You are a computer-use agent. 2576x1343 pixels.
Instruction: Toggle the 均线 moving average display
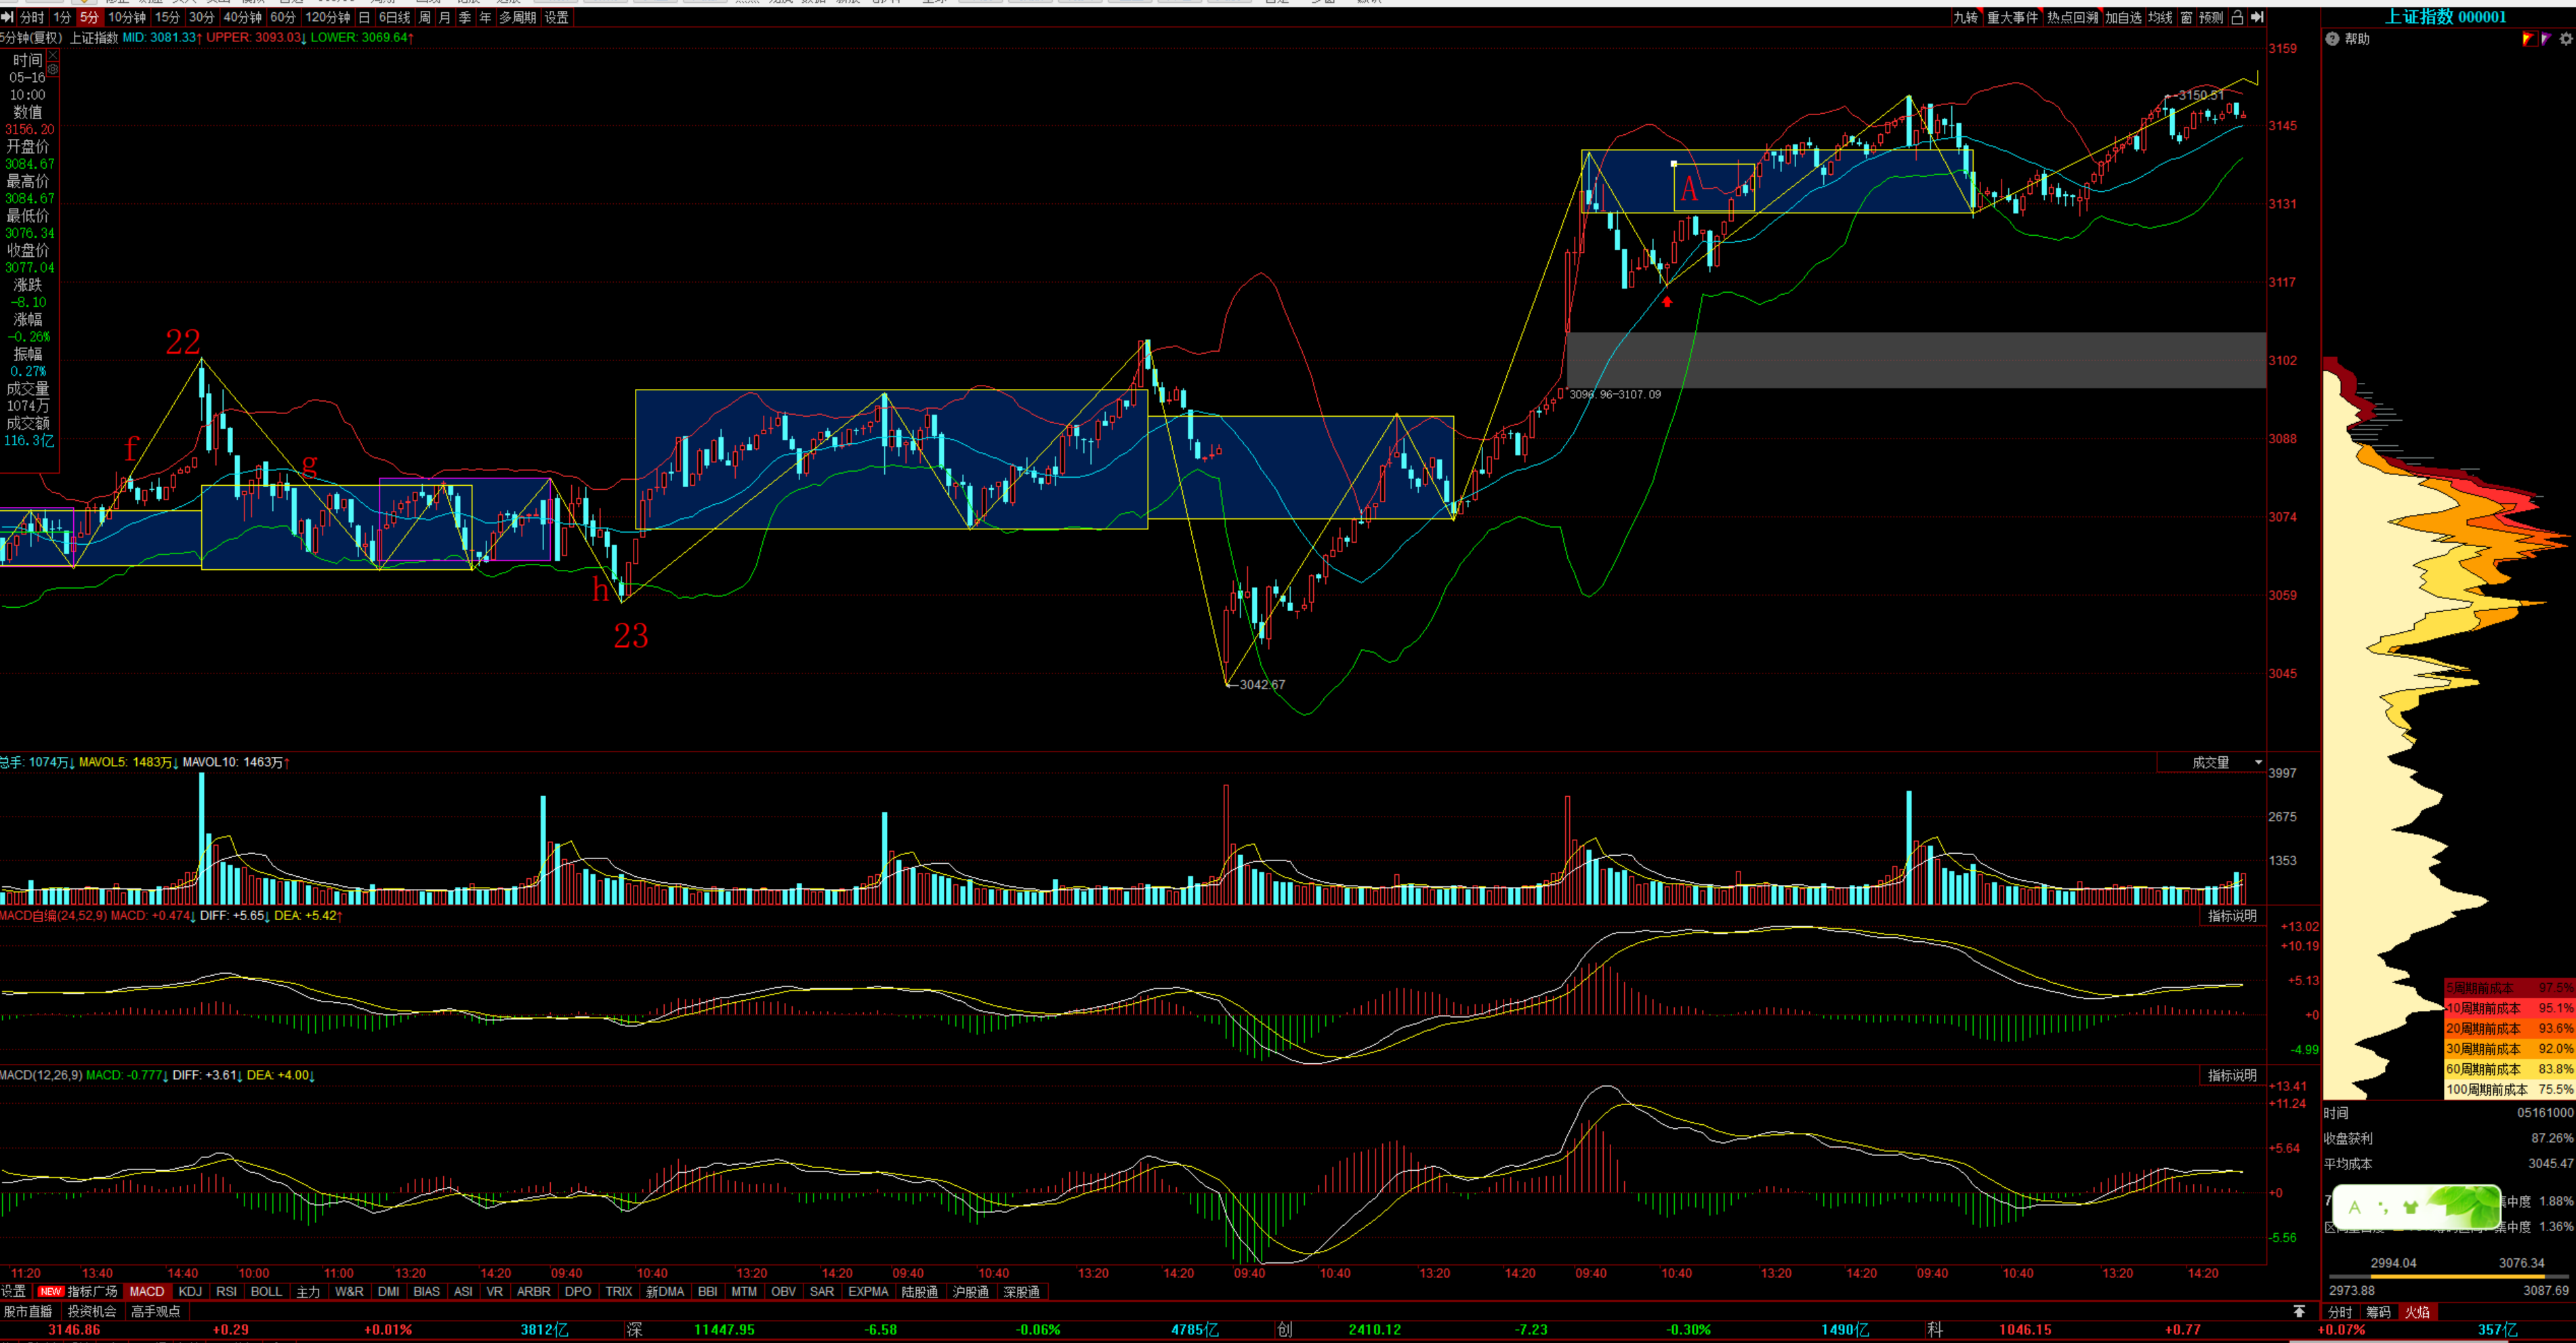click(x=2160, y=17)
